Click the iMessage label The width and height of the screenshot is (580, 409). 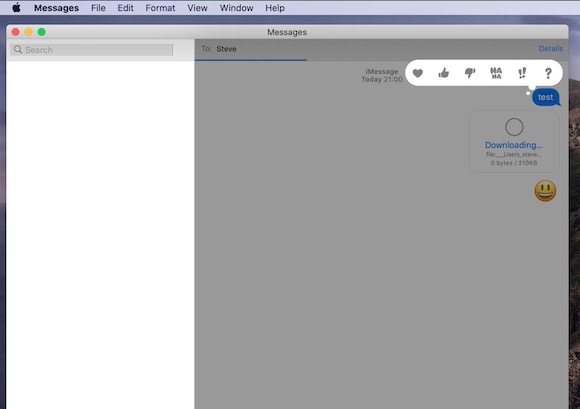pyautogui.click(x=382, y=71)
